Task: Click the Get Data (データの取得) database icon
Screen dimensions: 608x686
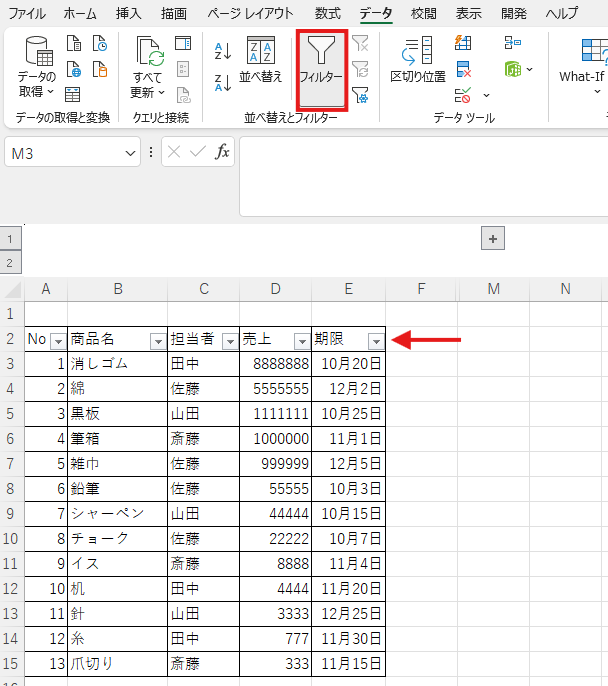Action: (x=38, y=51)
